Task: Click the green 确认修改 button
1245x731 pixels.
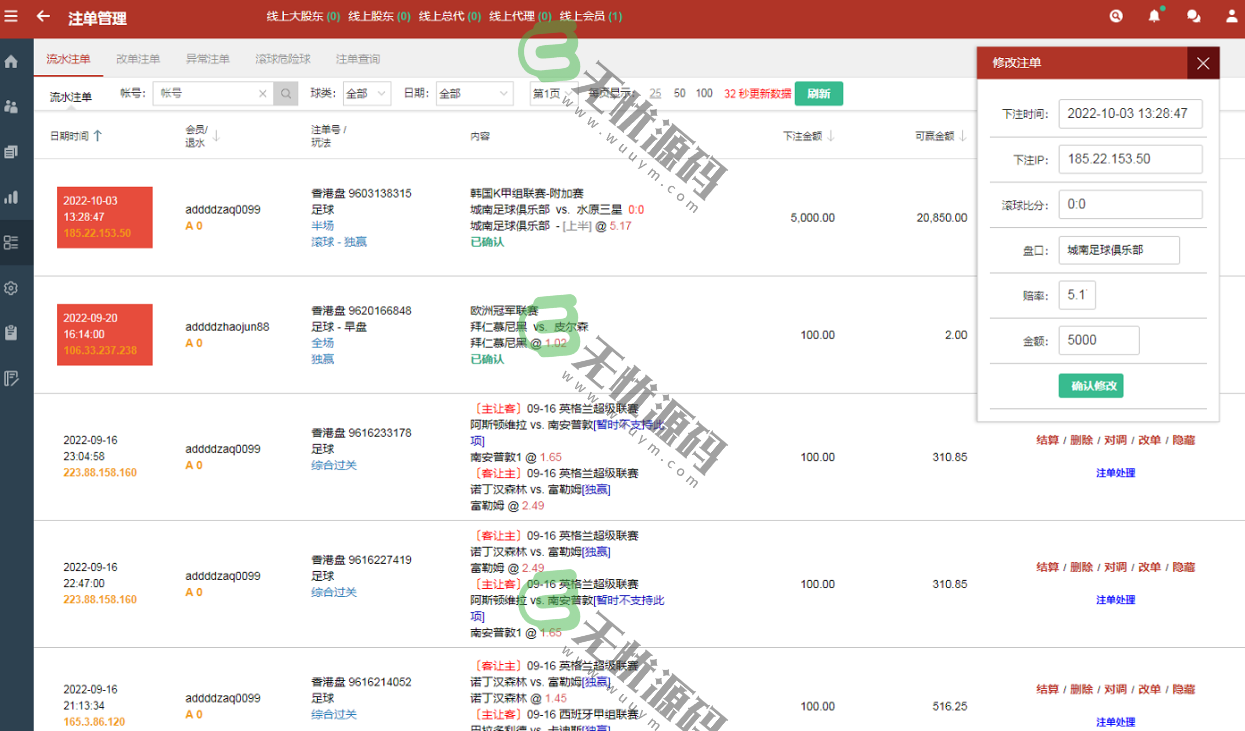Action: [1090, 385]
